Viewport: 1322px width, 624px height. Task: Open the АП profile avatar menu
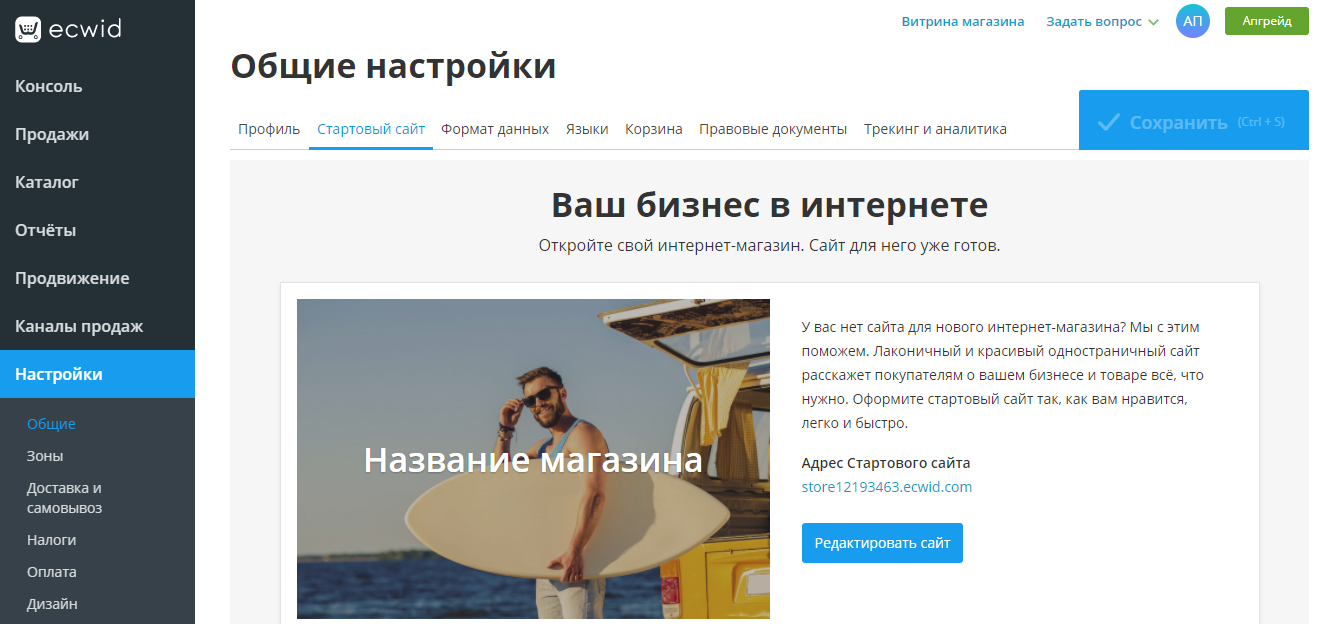pos(1193,21)
